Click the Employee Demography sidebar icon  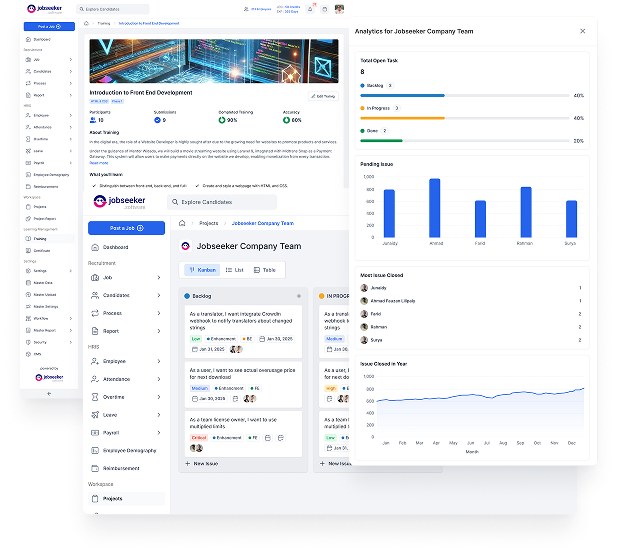click(x=95, y=451)
